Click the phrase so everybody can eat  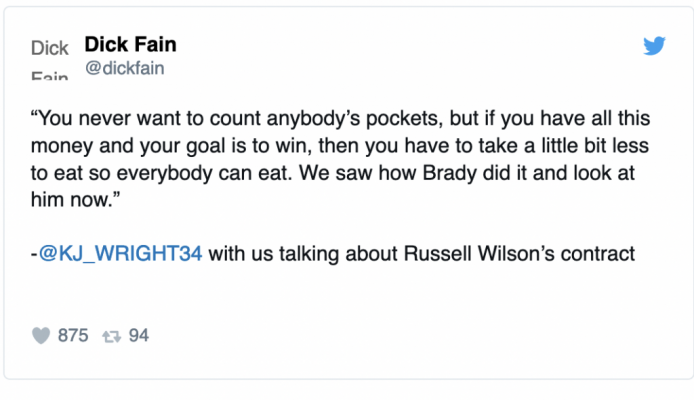[x=190, y=173]
